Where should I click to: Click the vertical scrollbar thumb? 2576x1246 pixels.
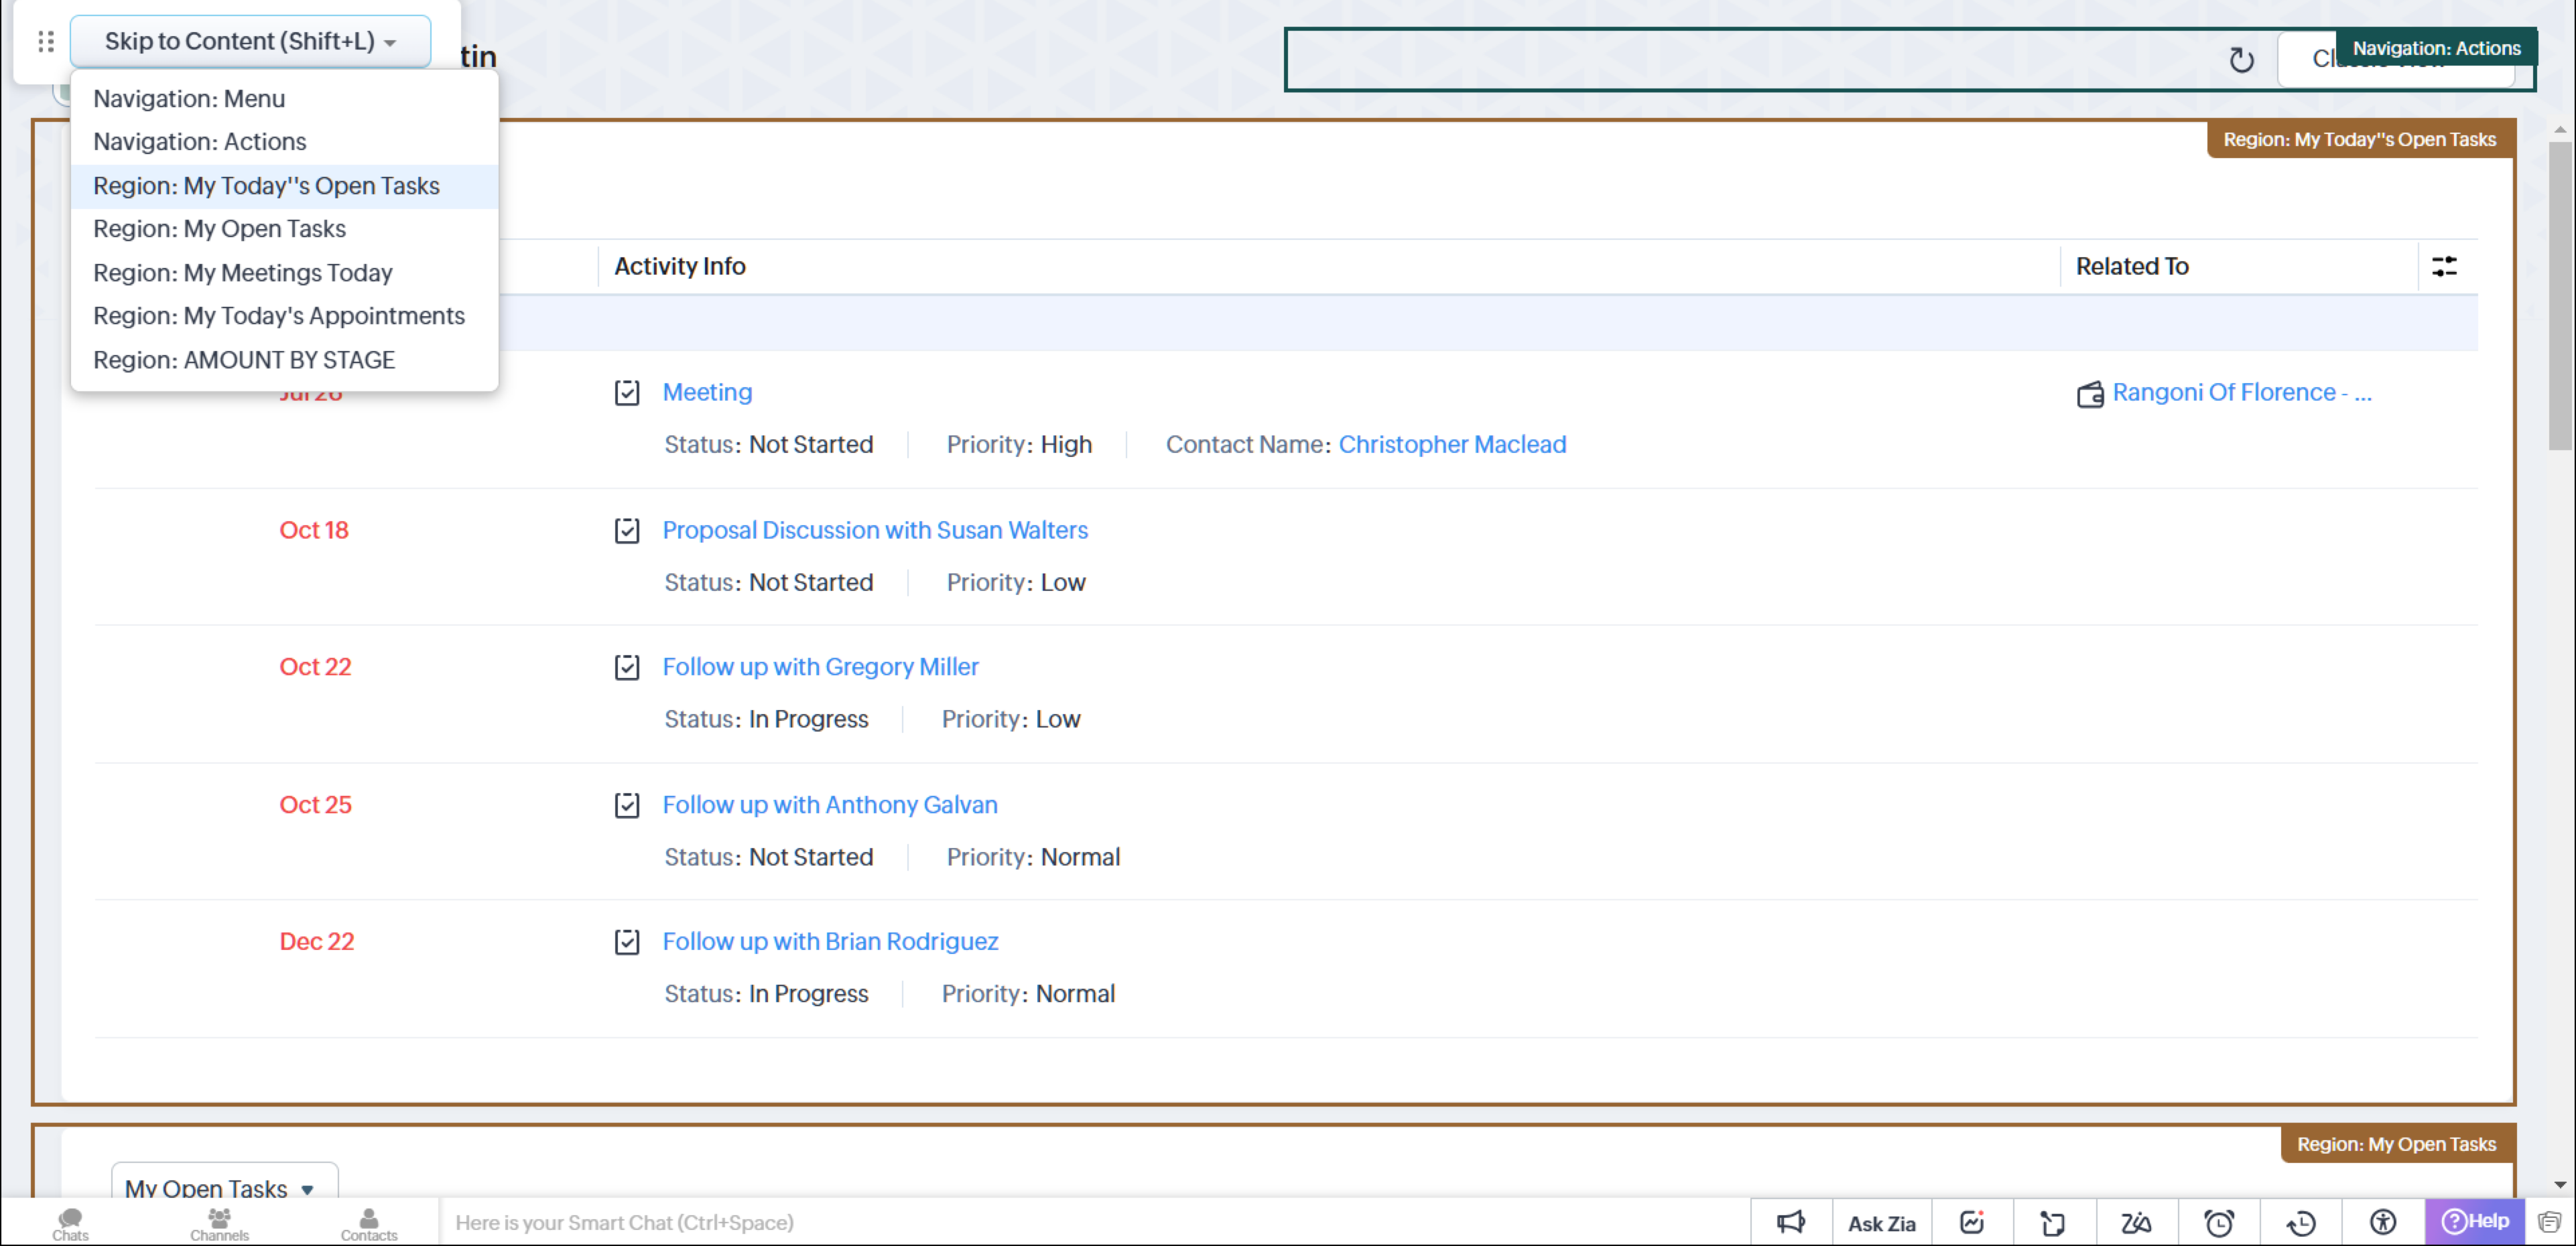(x=2560, y=295)
